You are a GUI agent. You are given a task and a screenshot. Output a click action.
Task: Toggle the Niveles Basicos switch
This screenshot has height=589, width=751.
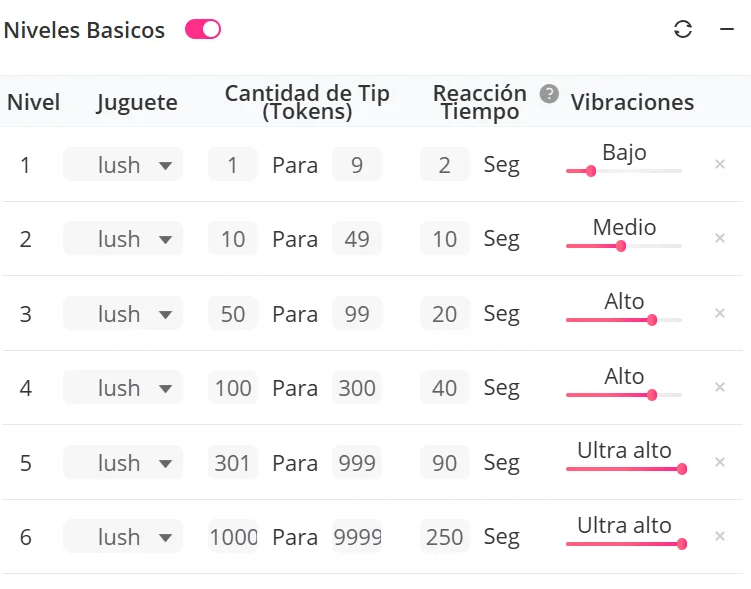tap(203, 30)
